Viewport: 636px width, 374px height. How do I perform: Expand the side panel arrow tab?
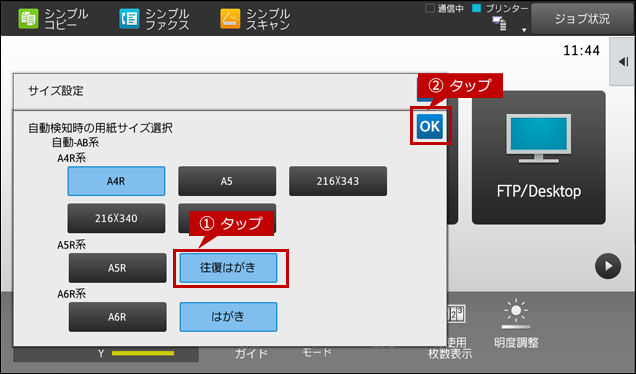(x=623, y=62)
